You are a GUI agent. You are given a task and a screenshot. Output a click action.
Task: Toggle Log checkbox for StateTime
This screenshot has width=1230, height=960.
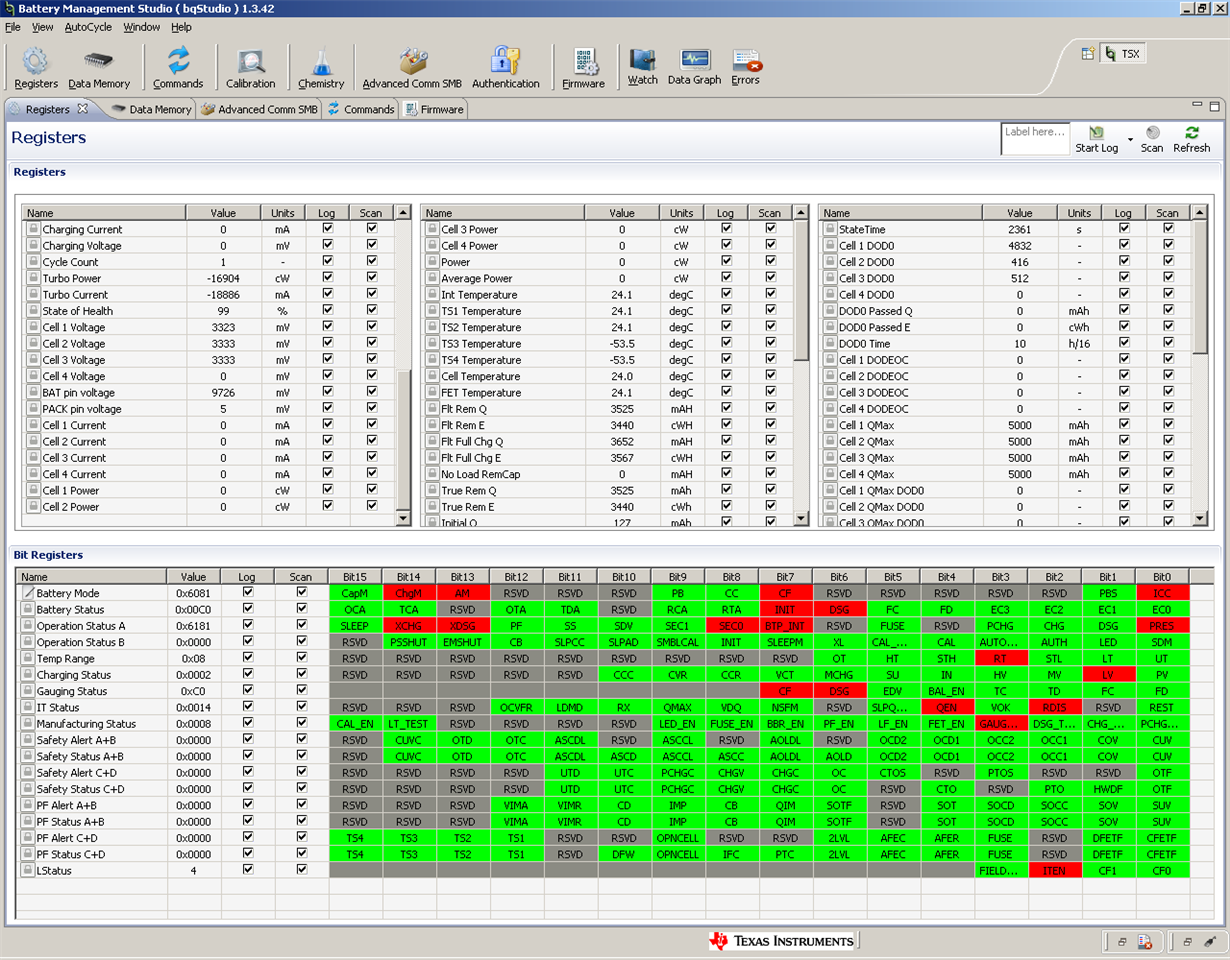(1124, 228)
